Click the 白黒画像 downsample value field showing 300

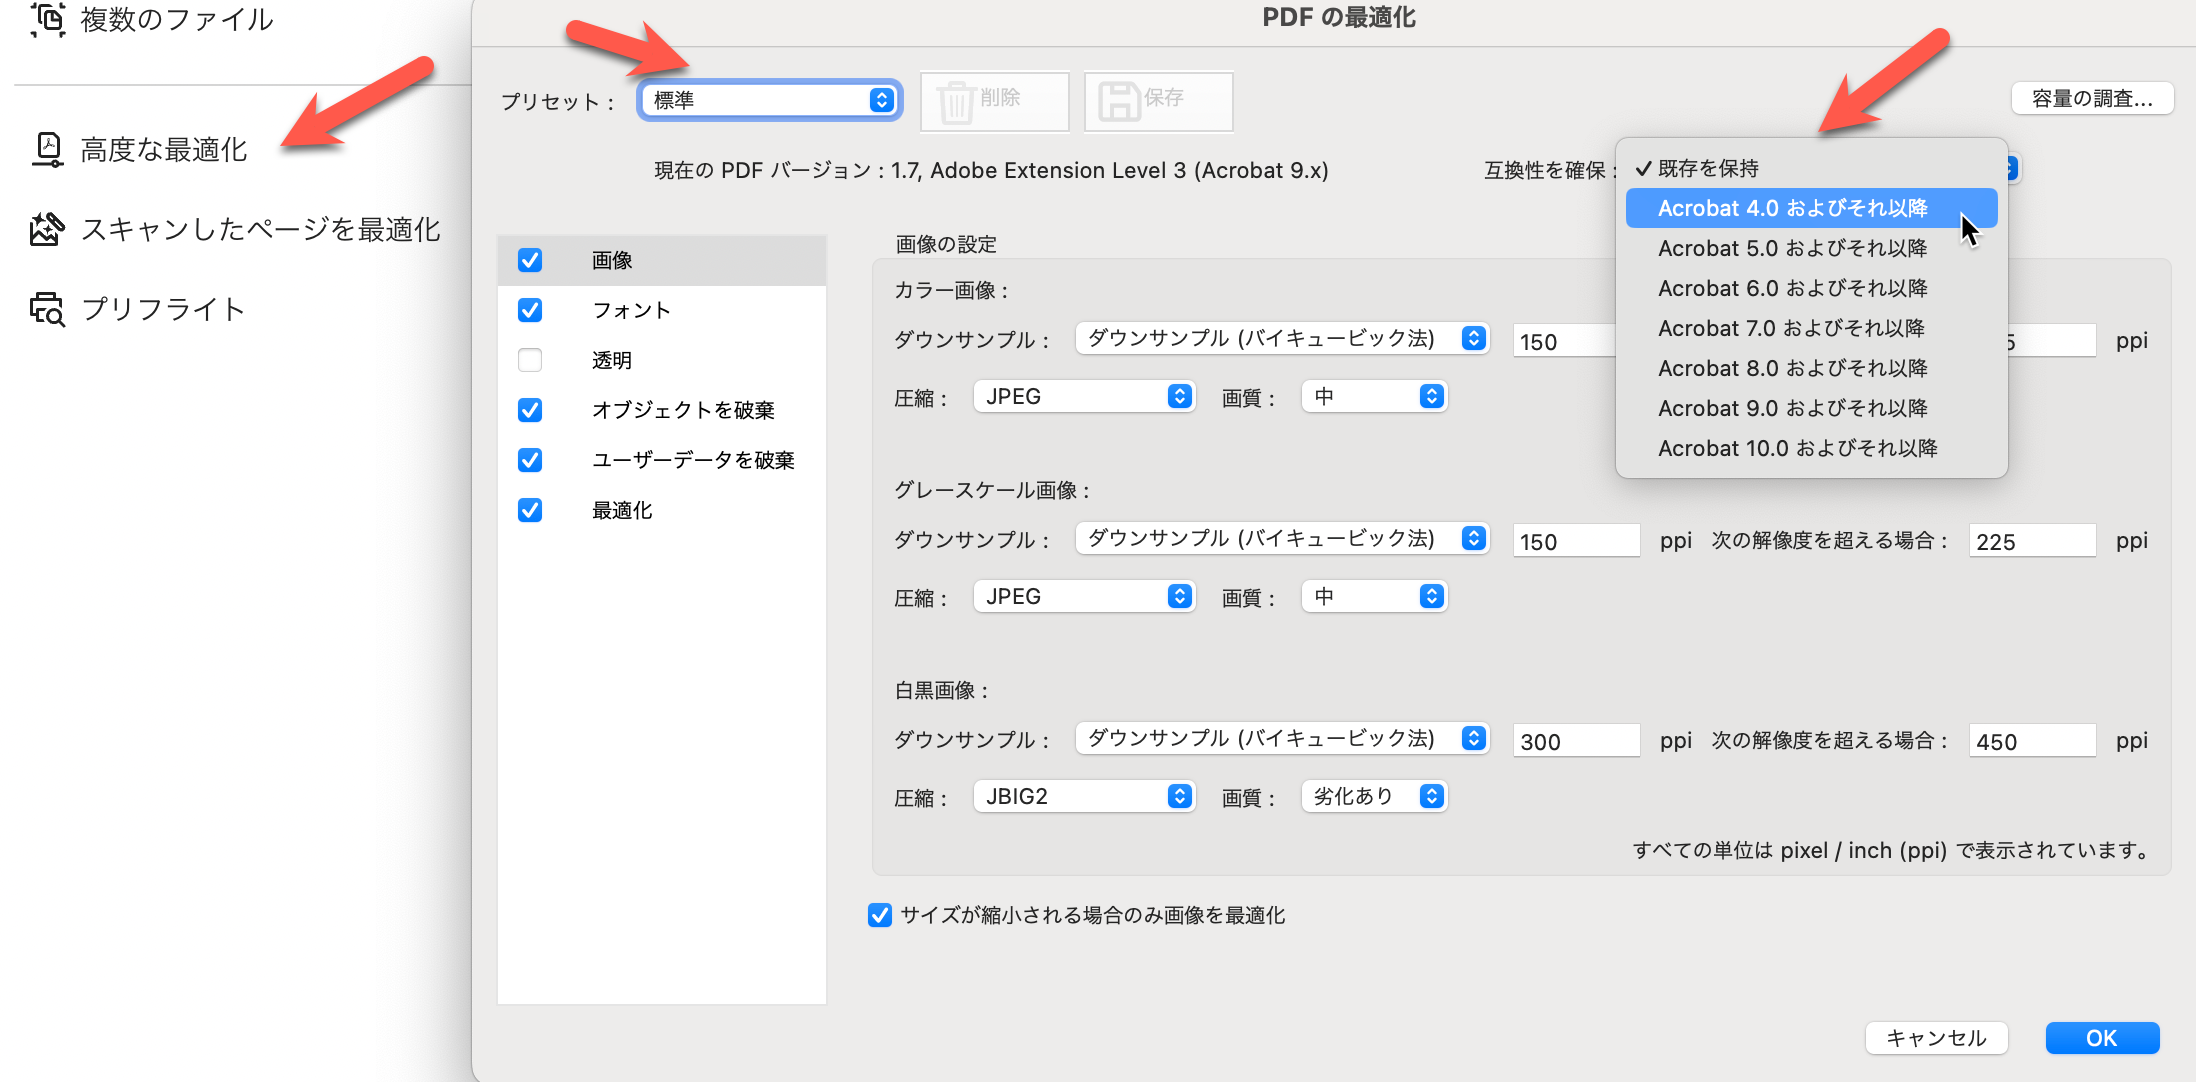(x=1575, y=740)
